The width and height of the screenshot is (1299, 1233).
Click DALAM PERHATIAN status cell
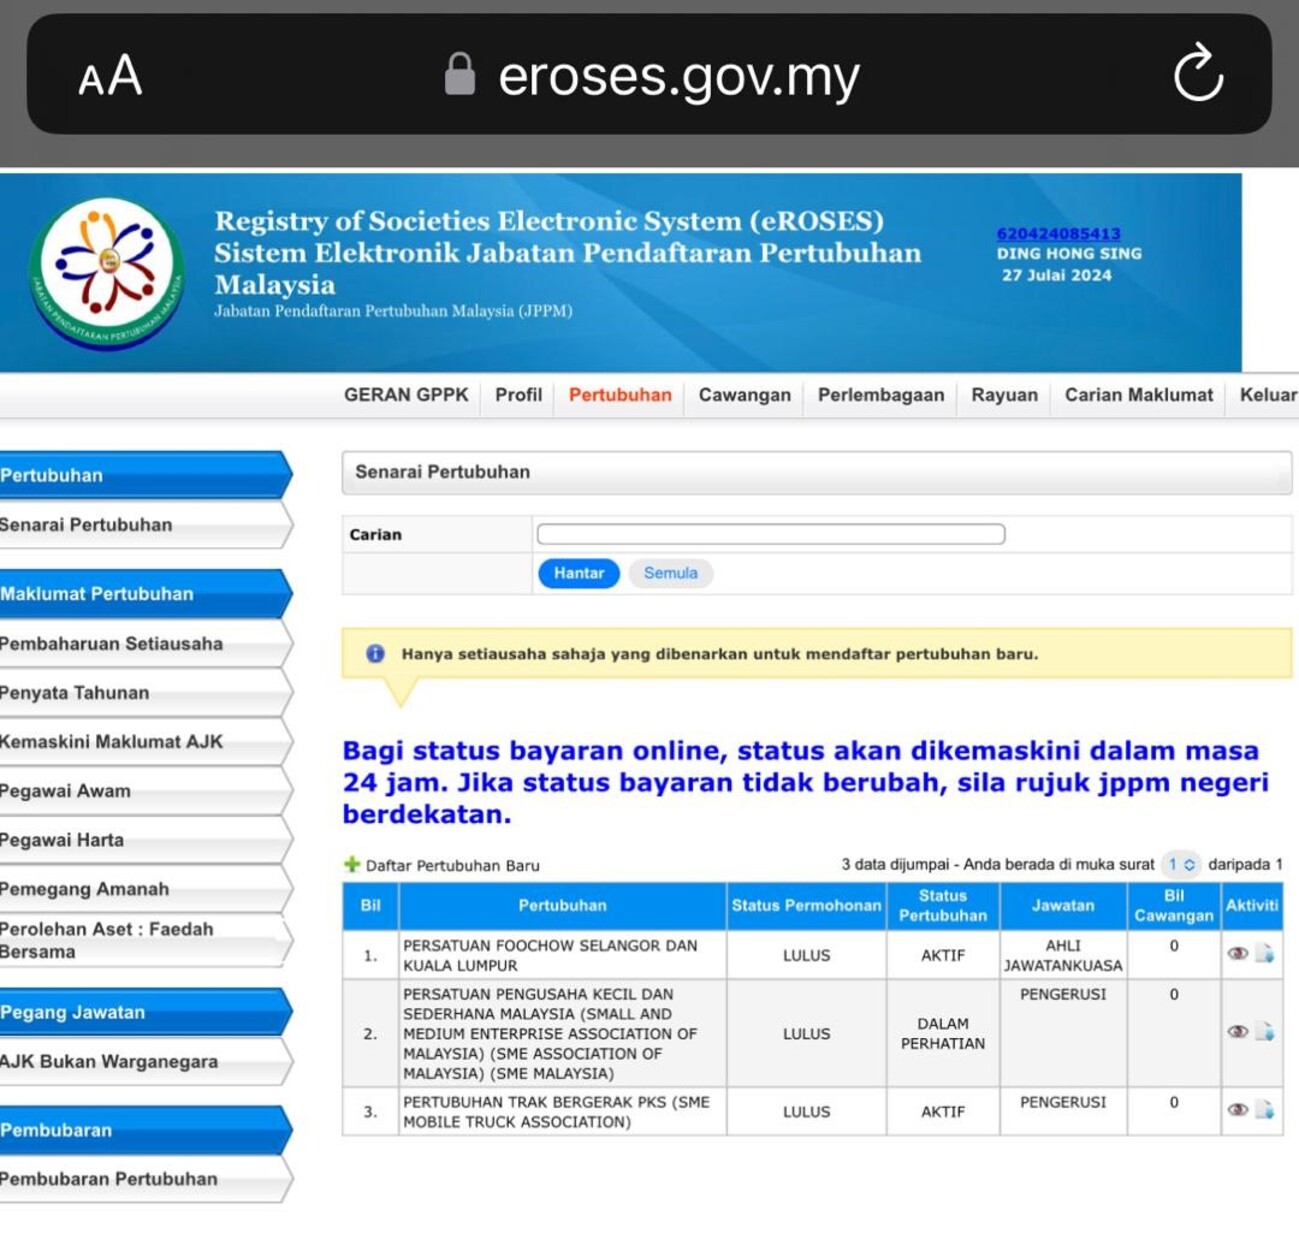coord(942,1033)
